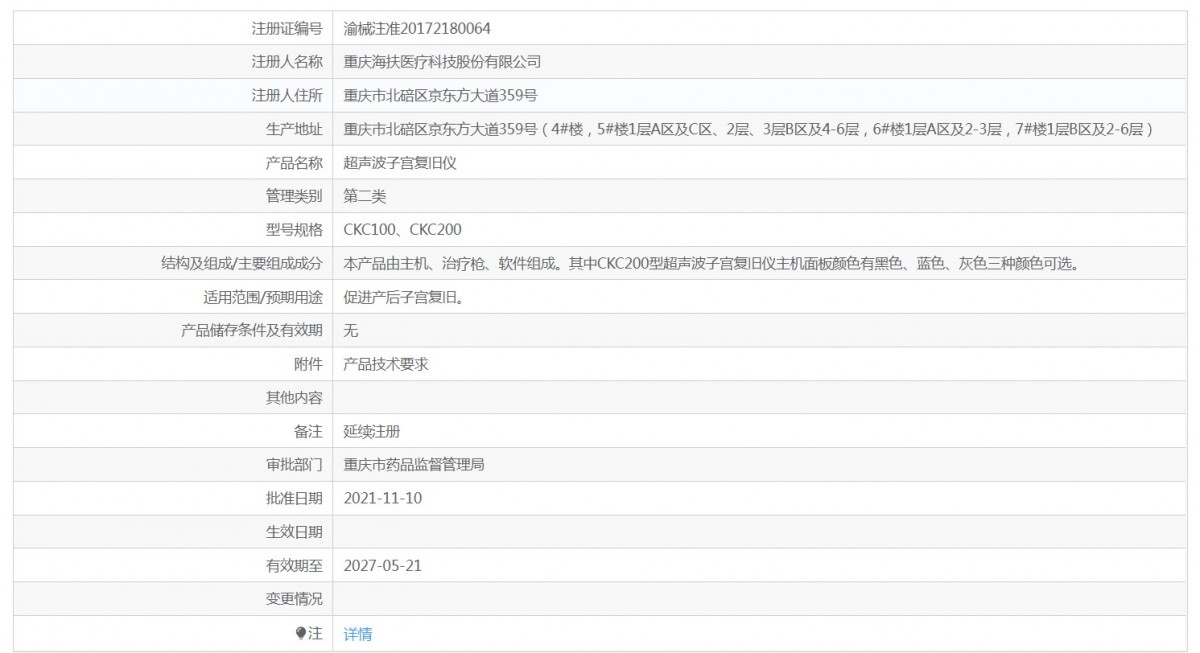This screenshot has height=653, width=1200.
Task: Select approving department 重庆市药品监督管理局
Action: coord(415,465)
